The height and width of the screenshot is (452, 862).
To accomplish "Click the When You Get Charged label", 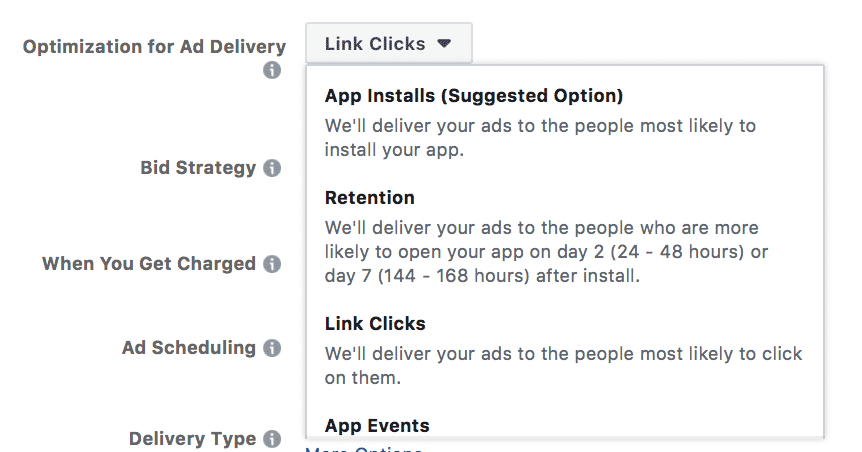I will click(x=149, y=264).
